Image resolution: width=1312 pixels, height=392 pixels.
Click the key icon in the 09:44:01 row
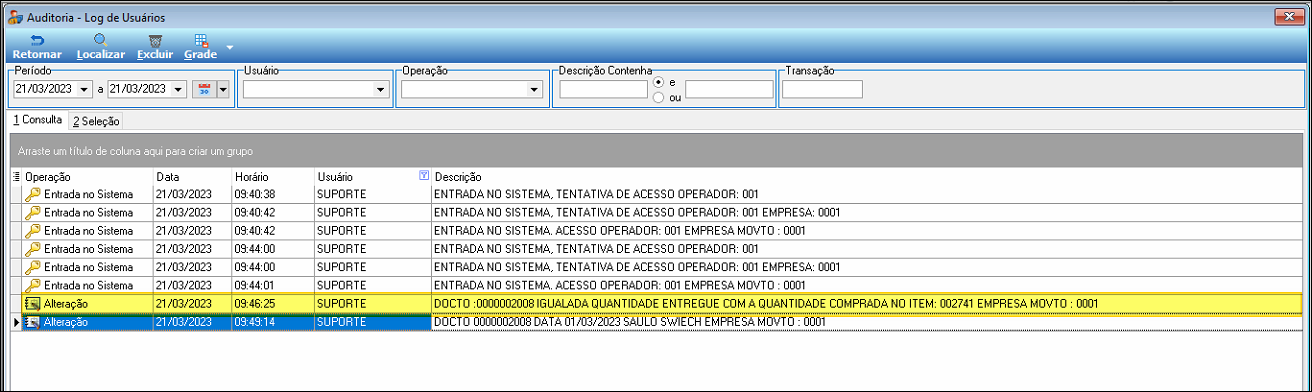pyautogui.click(x=33, y=285)
